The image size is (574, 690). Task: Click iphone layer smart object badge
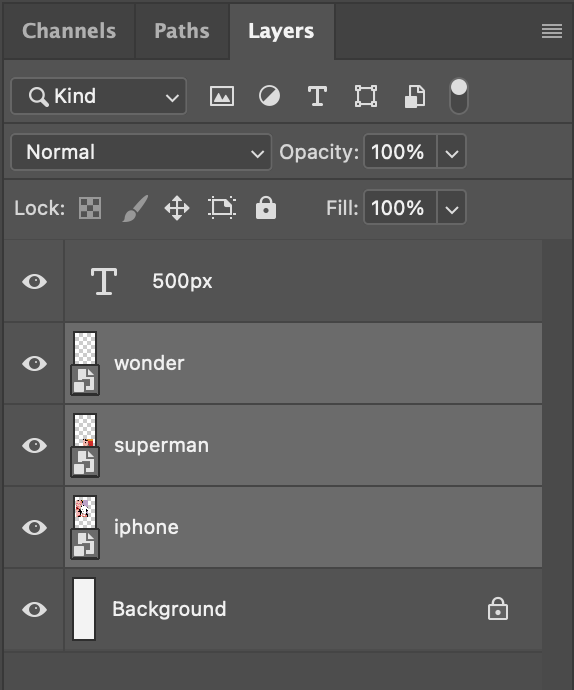pos(85,544)
